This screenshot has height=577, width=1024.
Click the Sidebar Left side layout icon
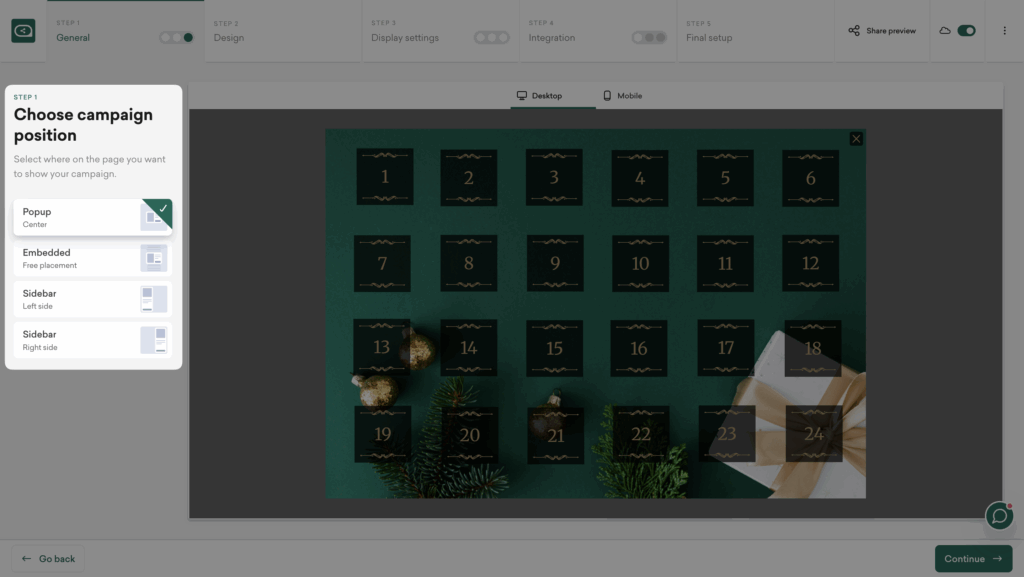(x=154, y=299)
